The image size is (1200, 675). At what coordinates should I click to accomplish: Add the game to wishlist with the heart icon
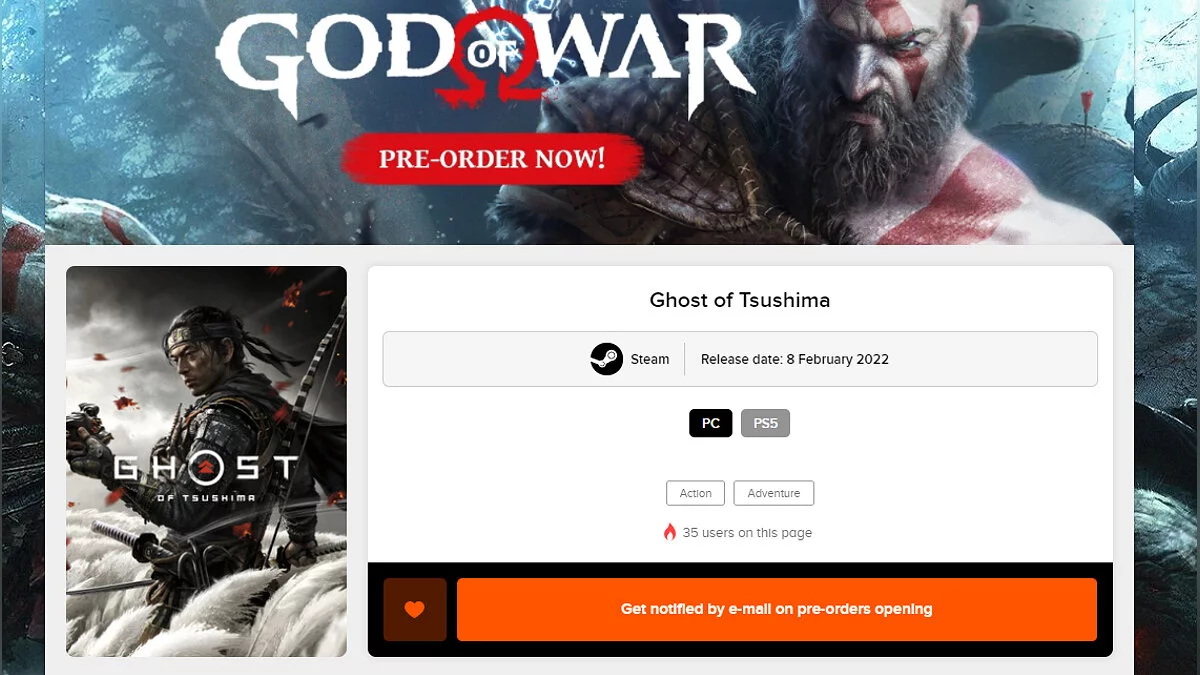pos(415,610)
